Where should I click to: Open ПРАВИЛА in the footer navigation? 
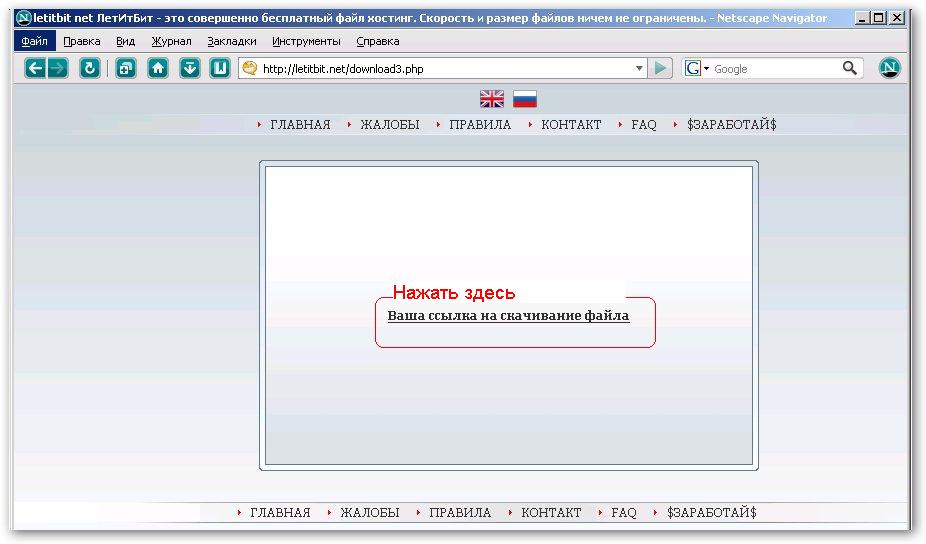(460, 512)
